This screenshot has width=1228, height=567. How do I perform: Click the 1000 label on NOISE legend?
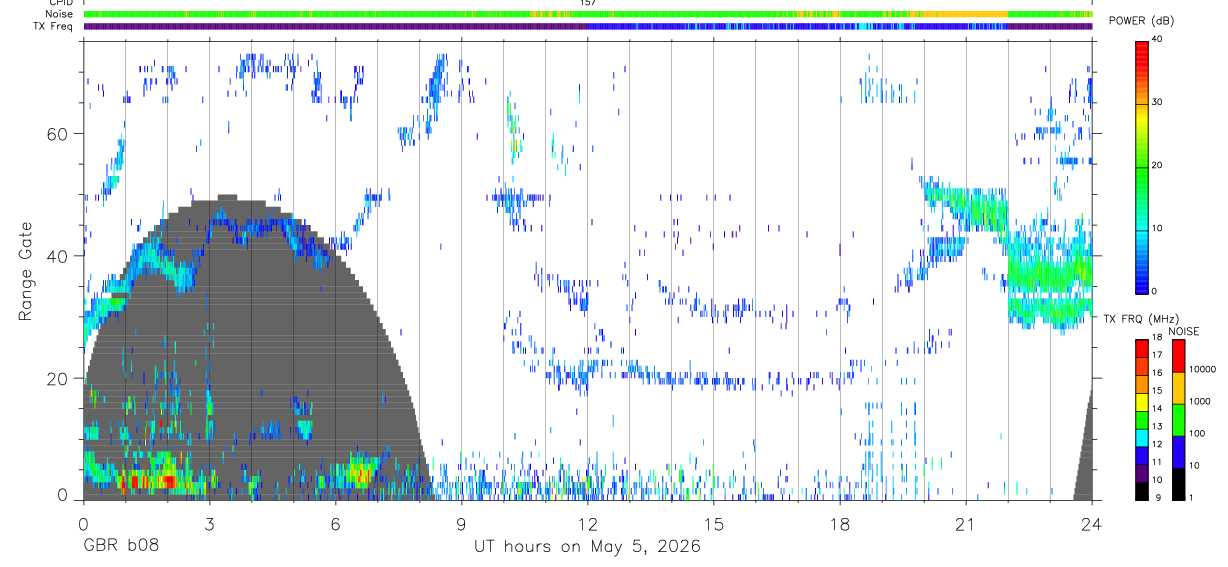pos(1198,401)
